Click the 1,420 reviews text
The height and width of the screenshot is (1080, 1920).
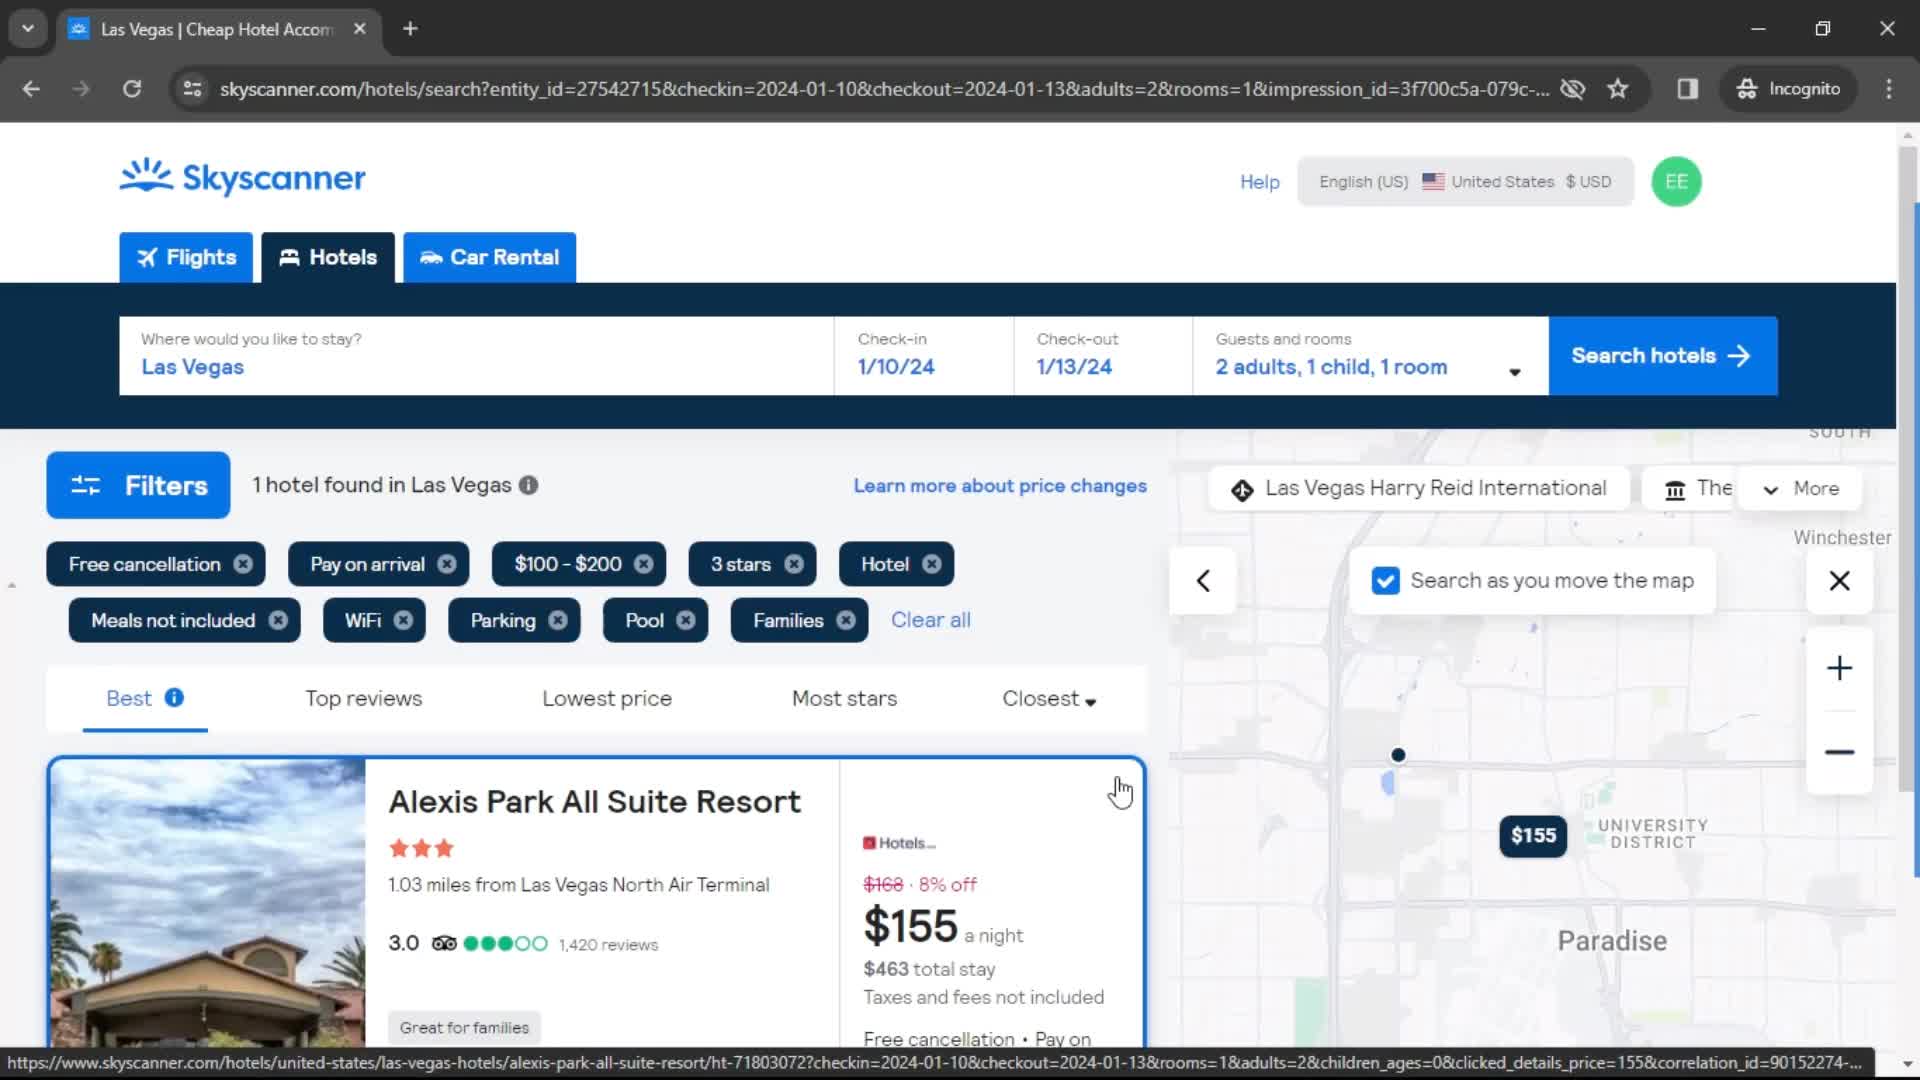tap(608, 945)
